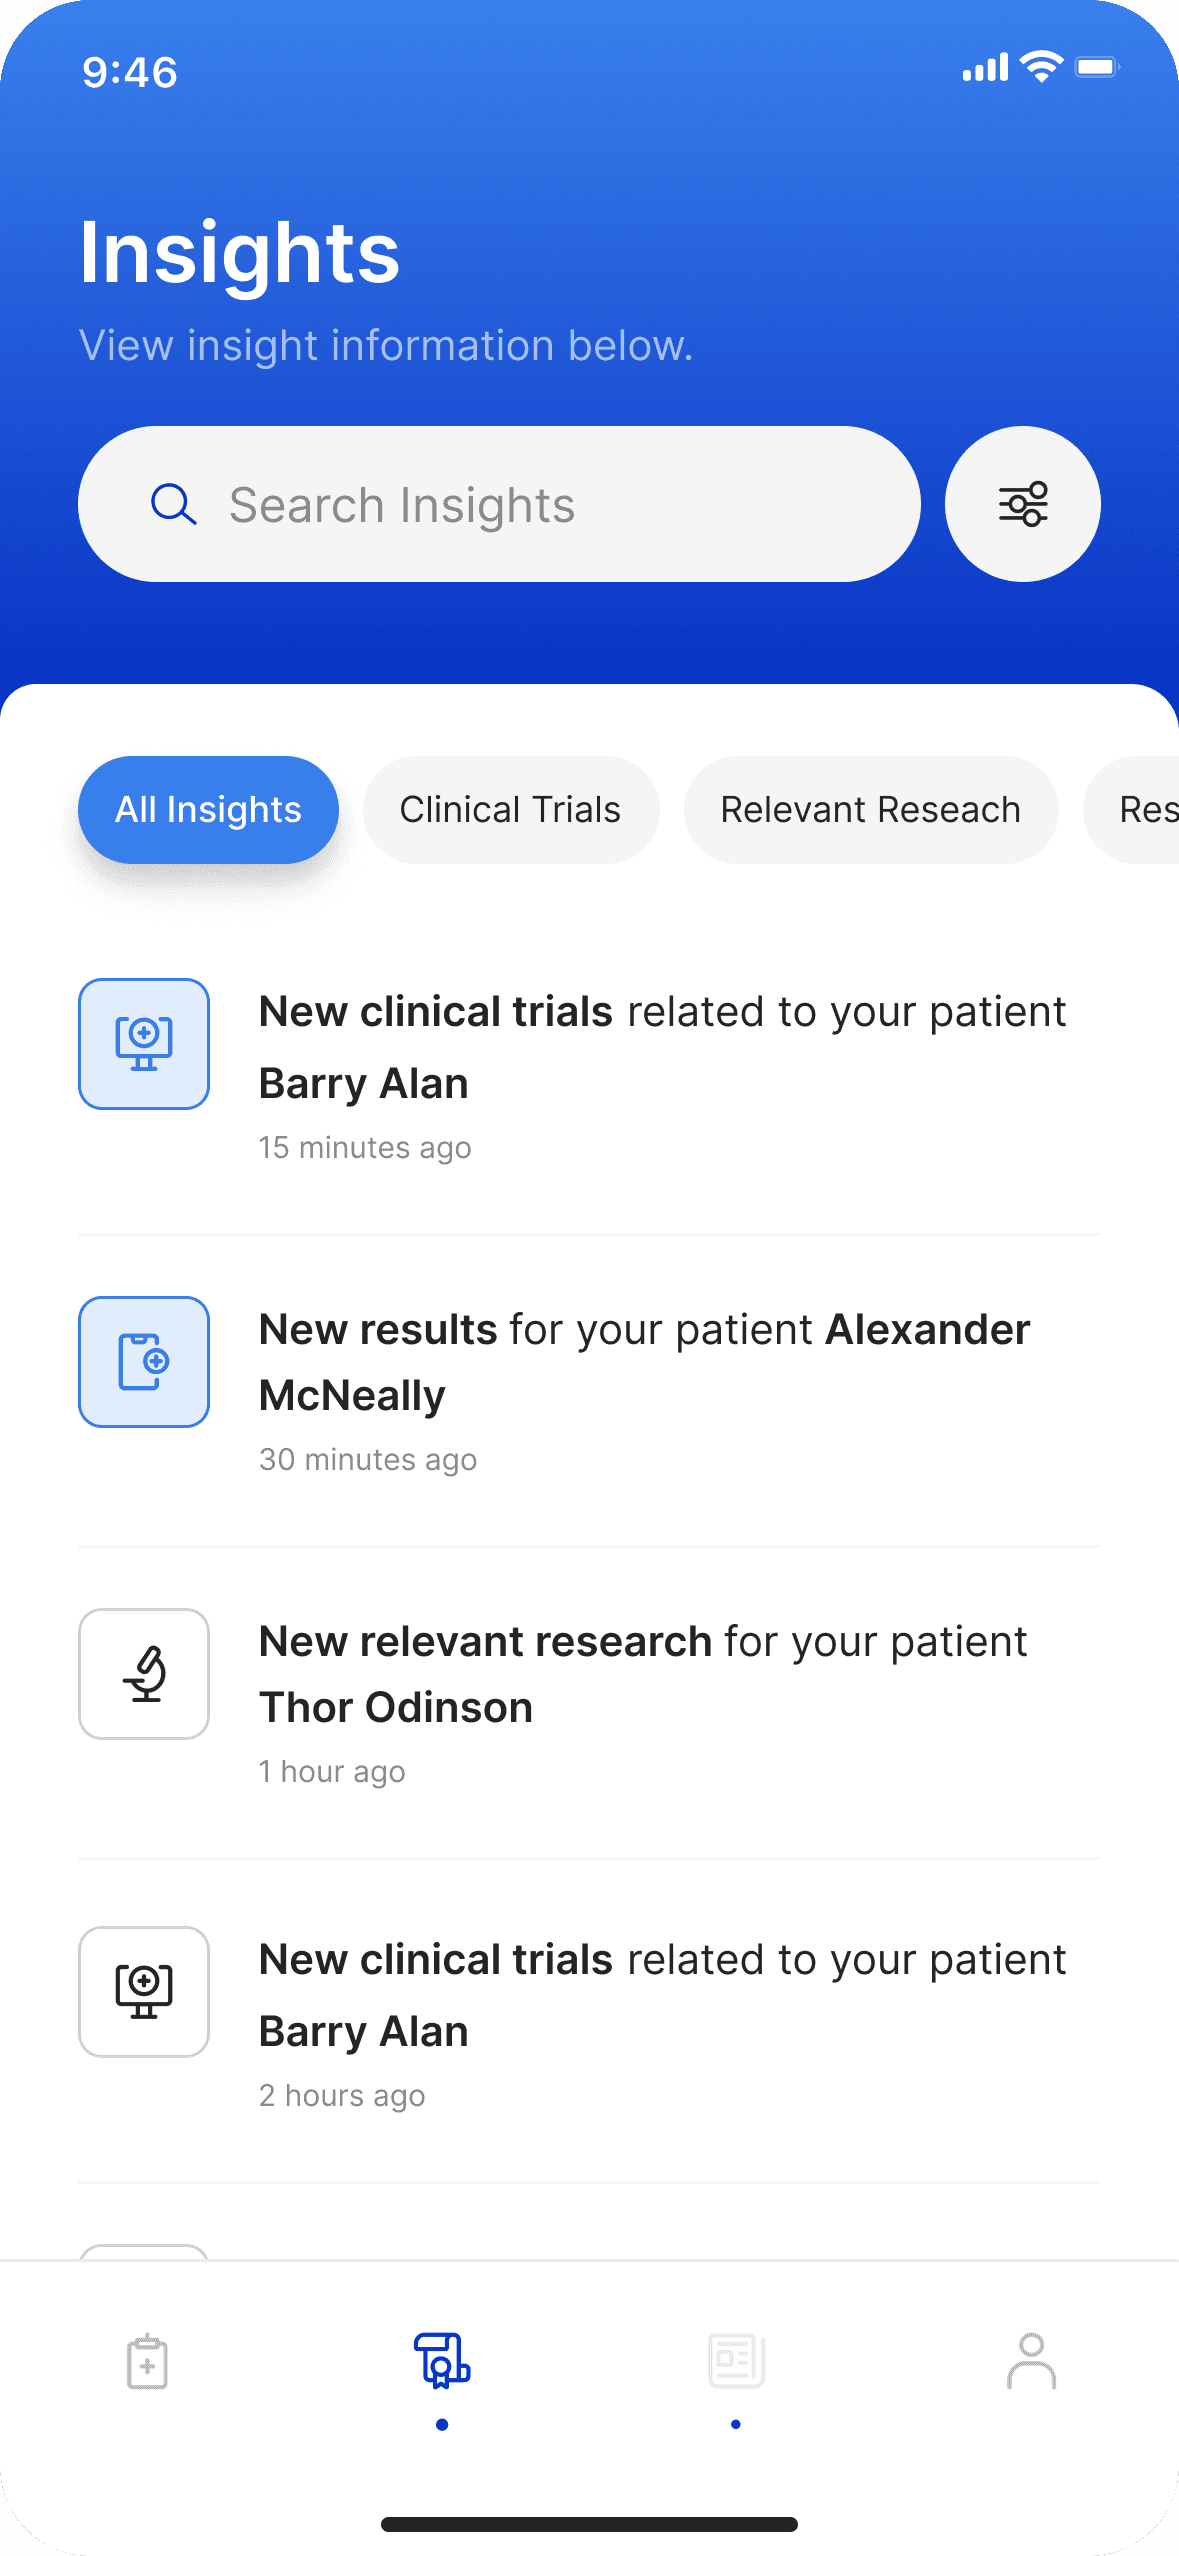Tap the clinical trials icon from 2 hours ago

tap(144, 1992)
